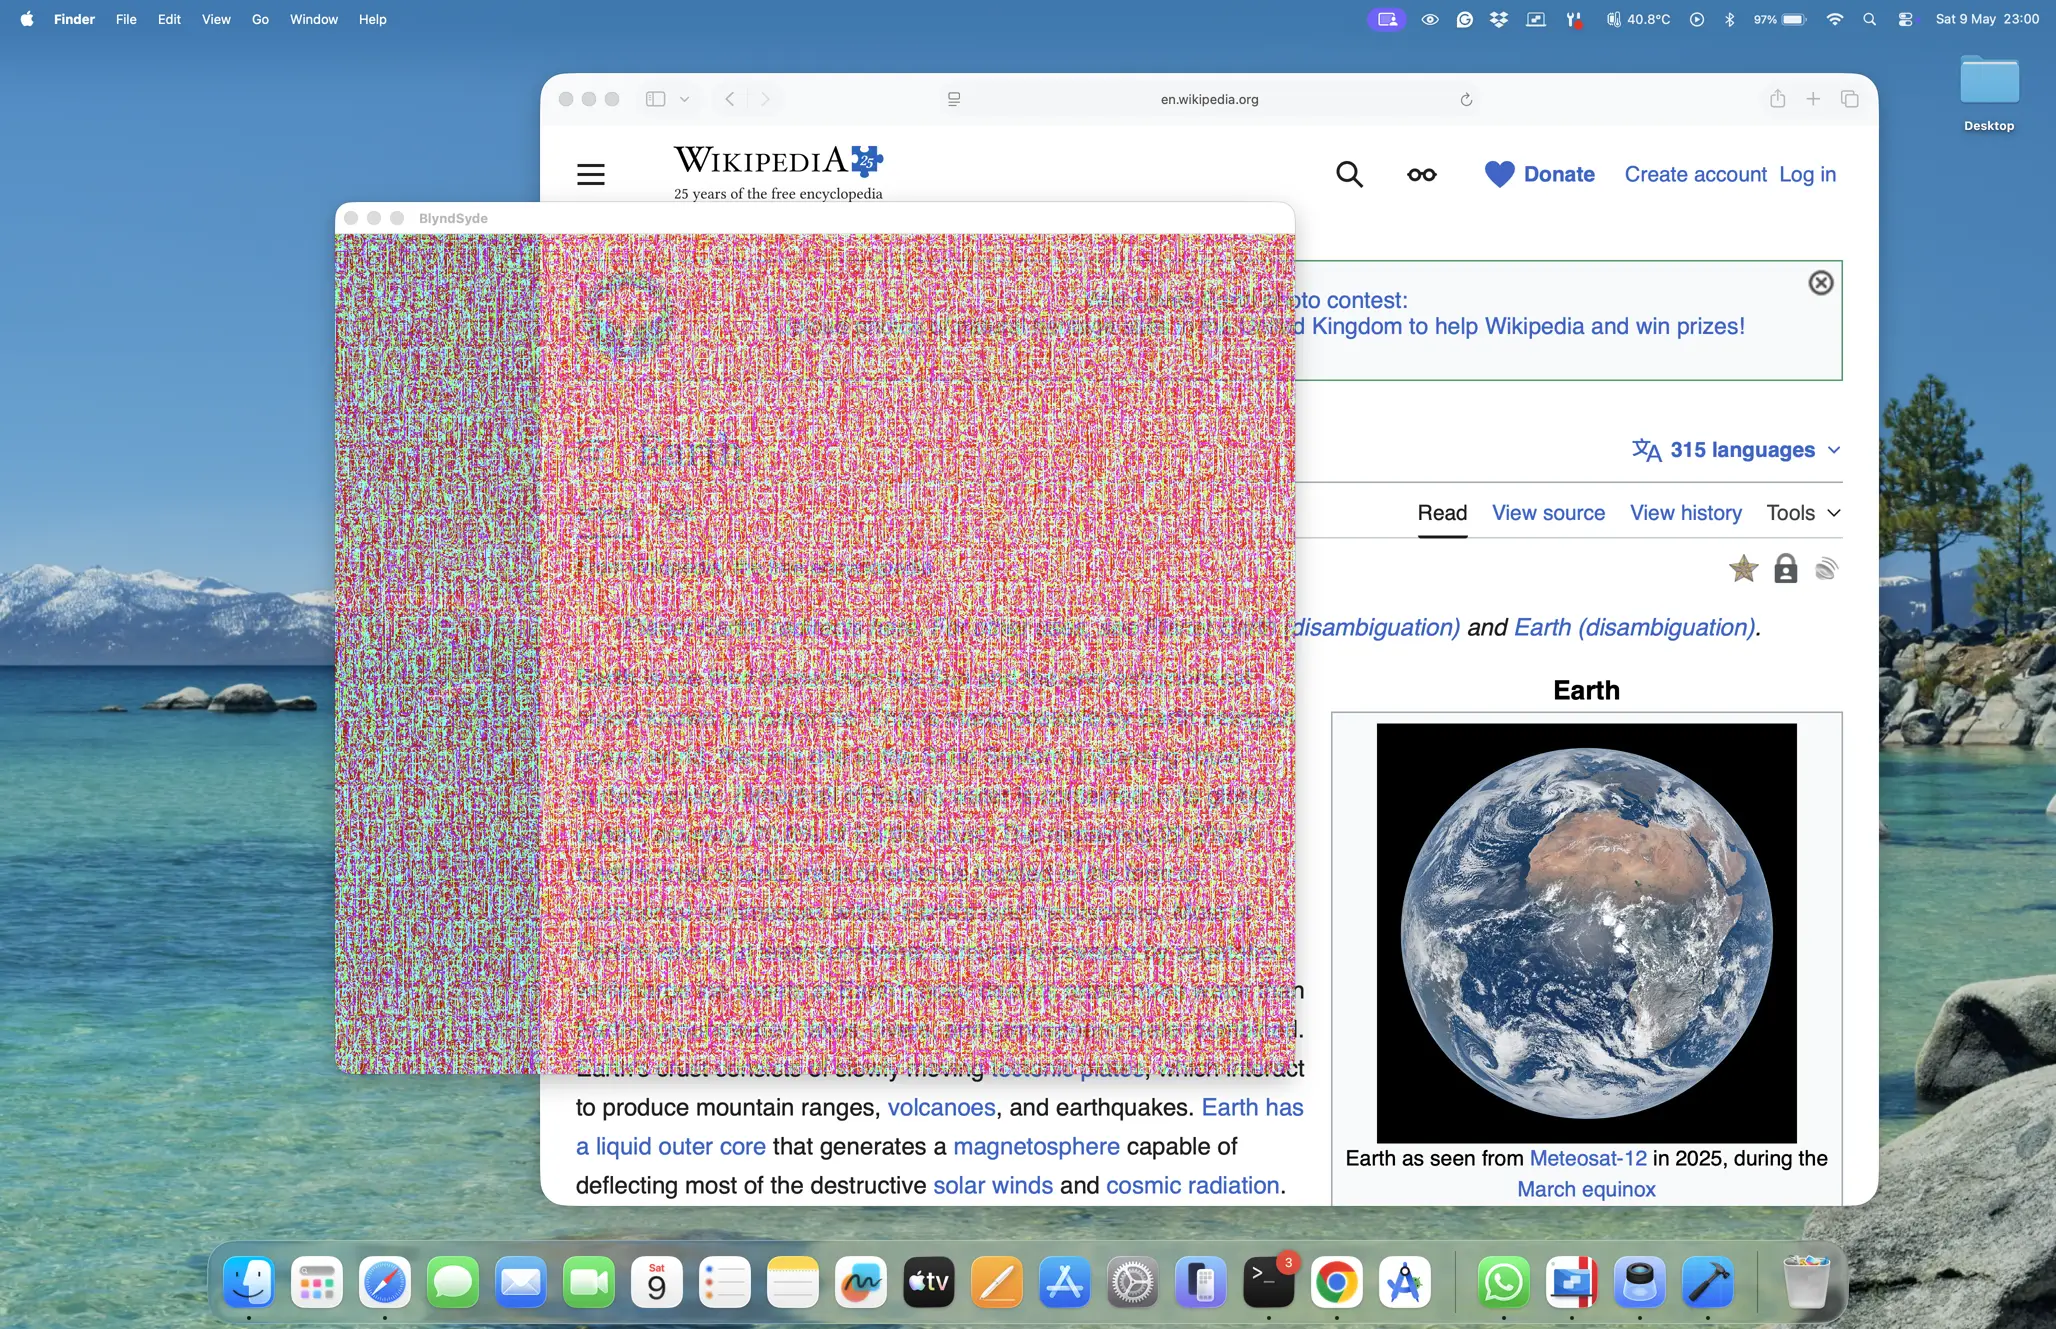Screen dimensions: 2056x1329
Task: Open the Help menu
Action: (372, 19)
